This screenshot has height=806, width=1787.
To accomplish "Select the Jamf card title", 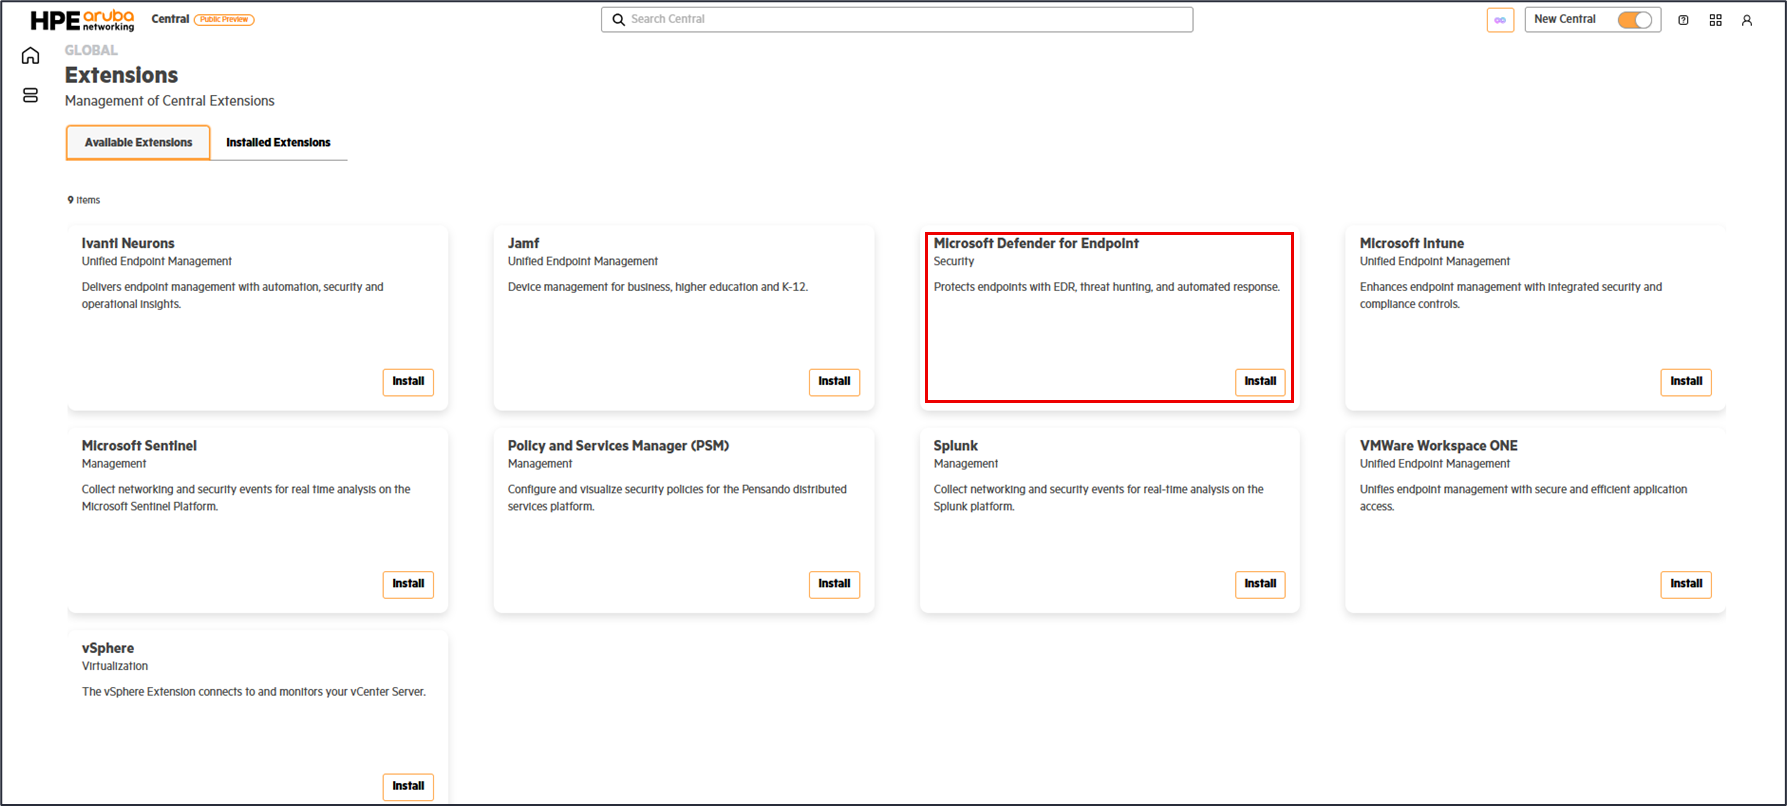I will tap(523, 243).
